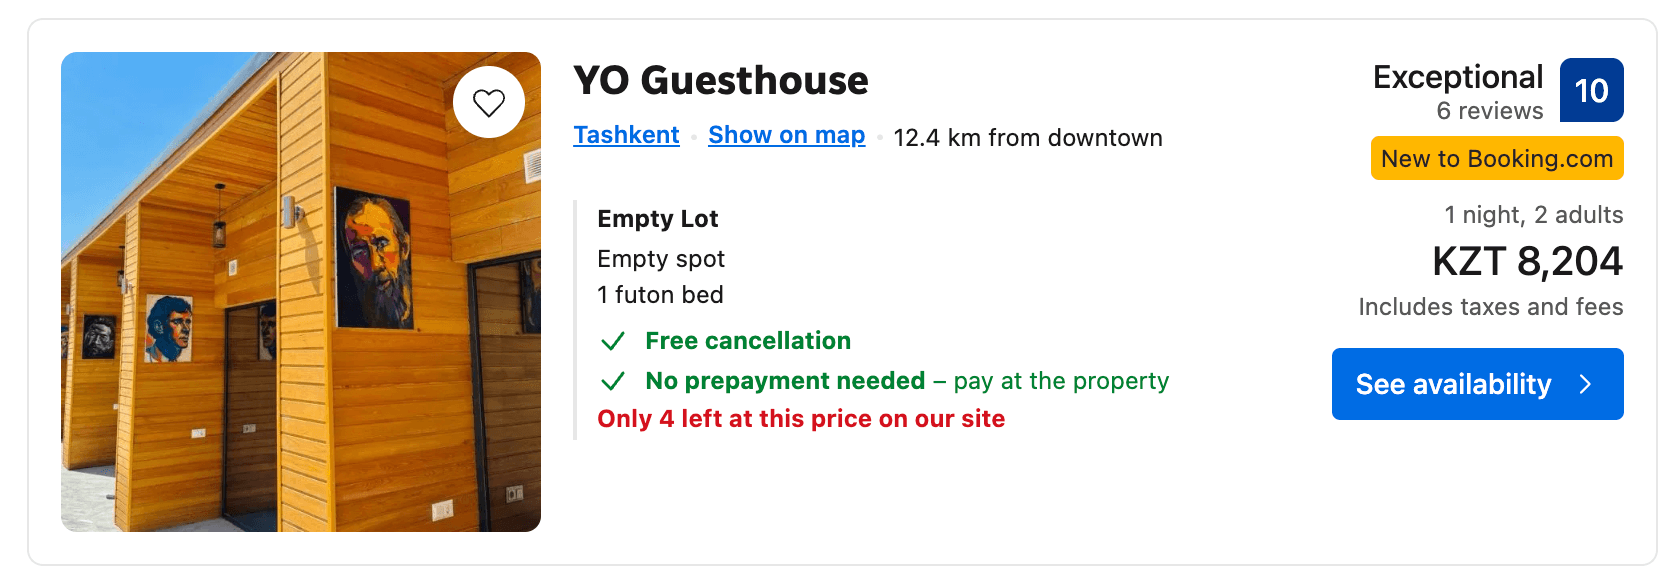
Task: Open the YO Guesthouse title
Action: point(720,80)
